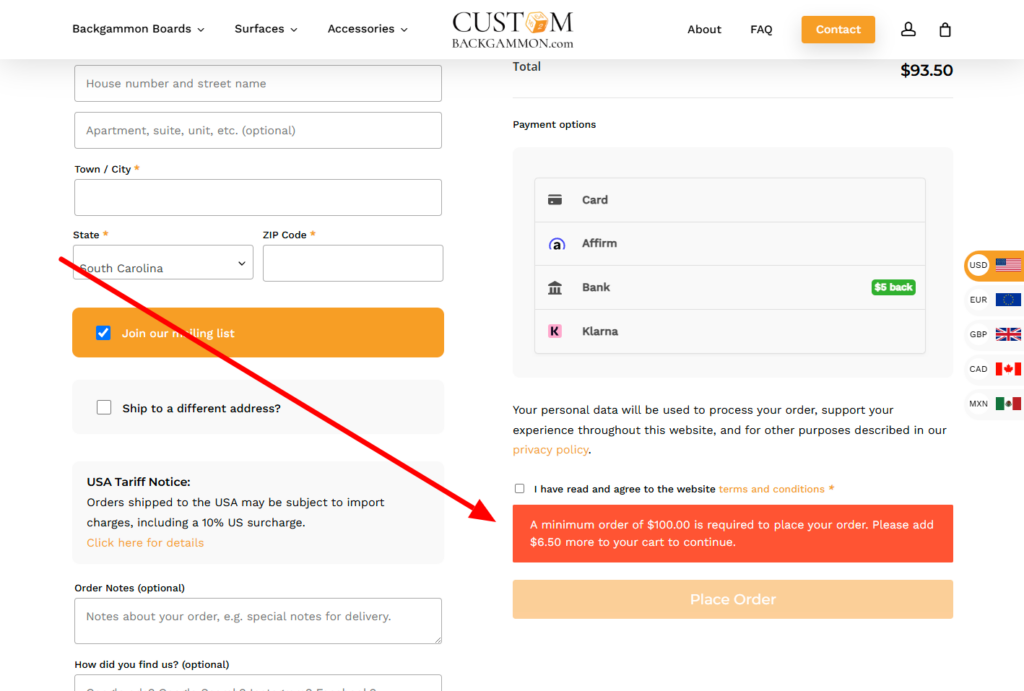Select the Klarna K icon

[x=554, y=331]
